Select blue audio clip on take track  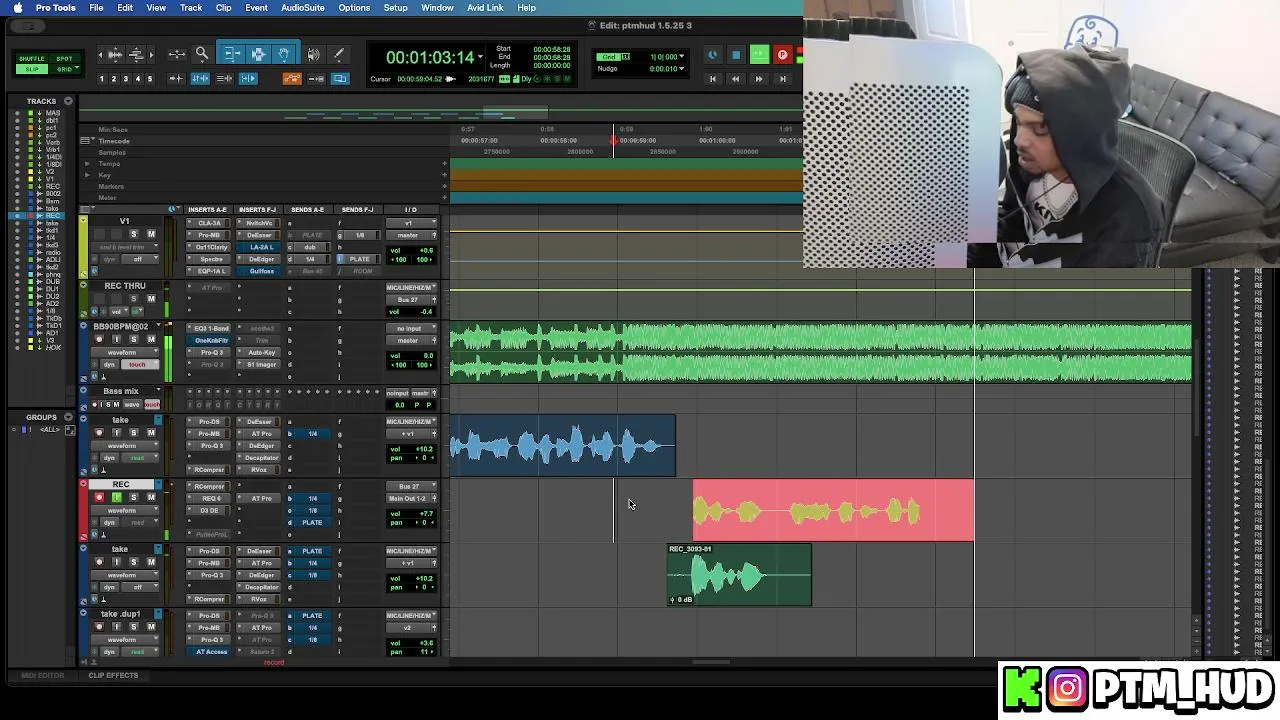click(x=562, y=446)
